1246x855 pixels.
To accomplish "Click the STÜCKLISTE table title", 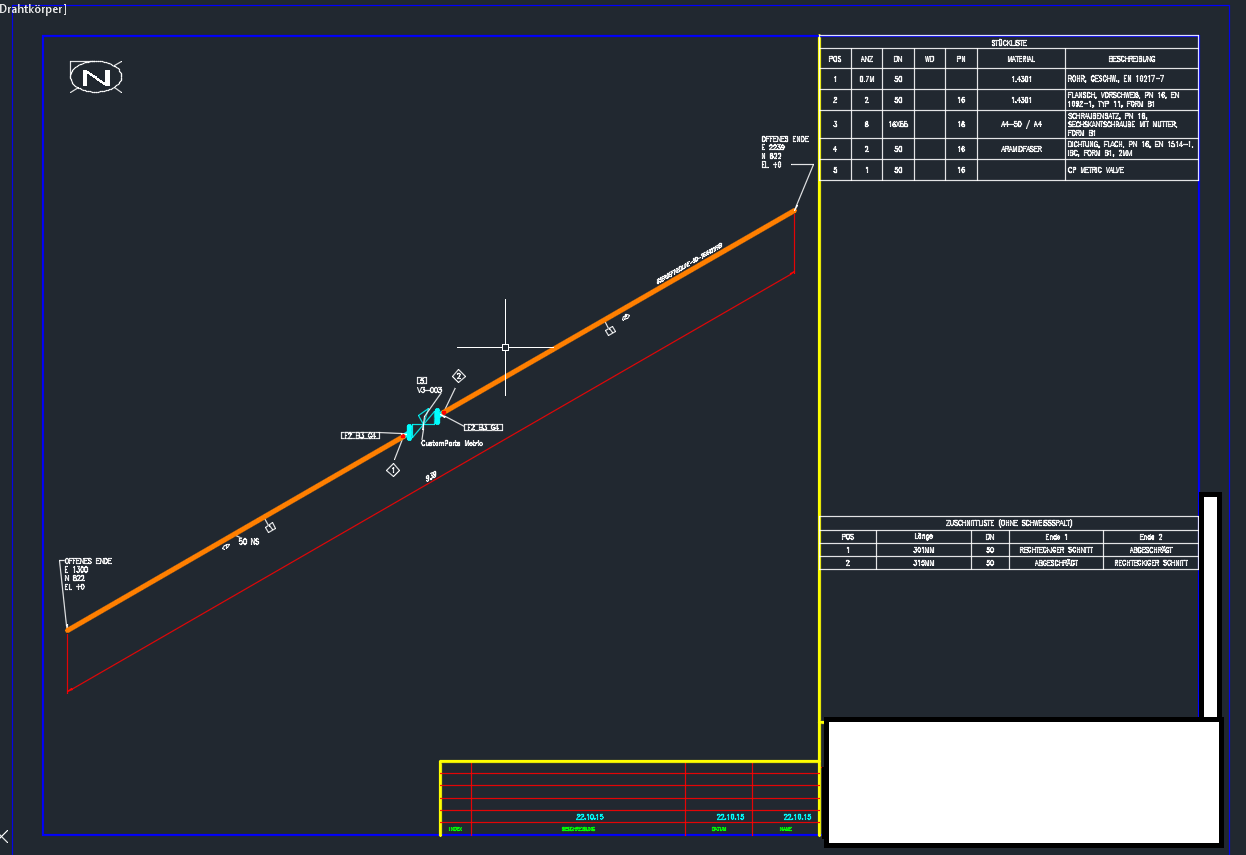I will click(1009, 43).
